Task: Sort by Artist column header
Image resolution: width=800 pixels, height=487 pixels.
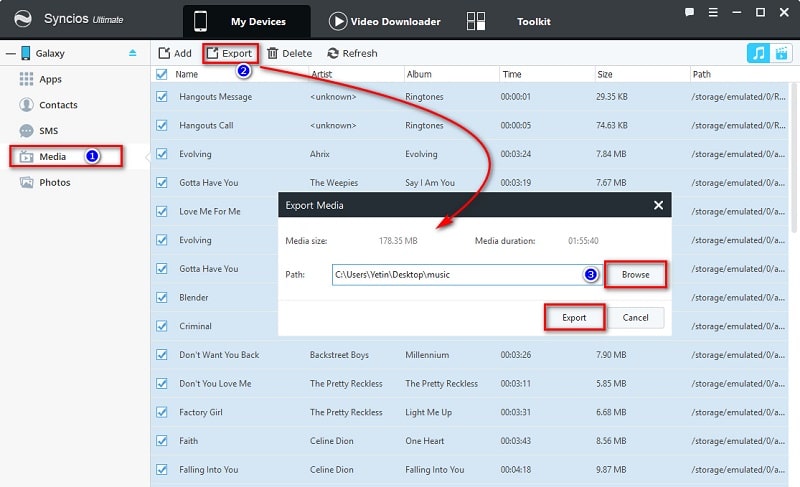Action: coord(321,74)
